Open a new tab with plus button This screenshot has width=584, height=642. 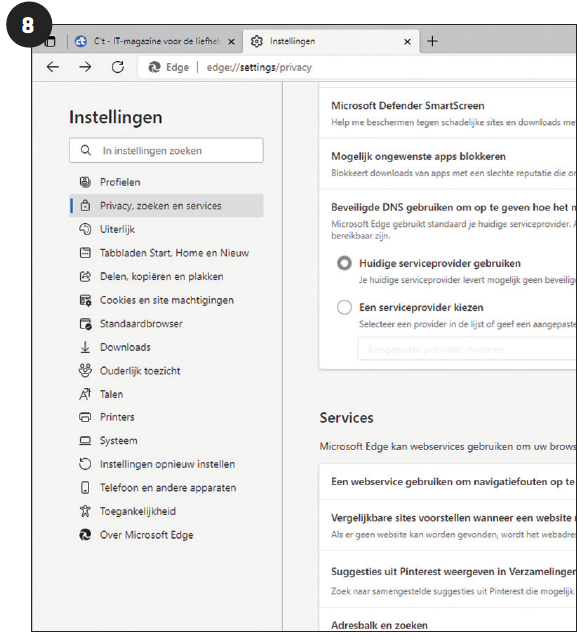432,41
